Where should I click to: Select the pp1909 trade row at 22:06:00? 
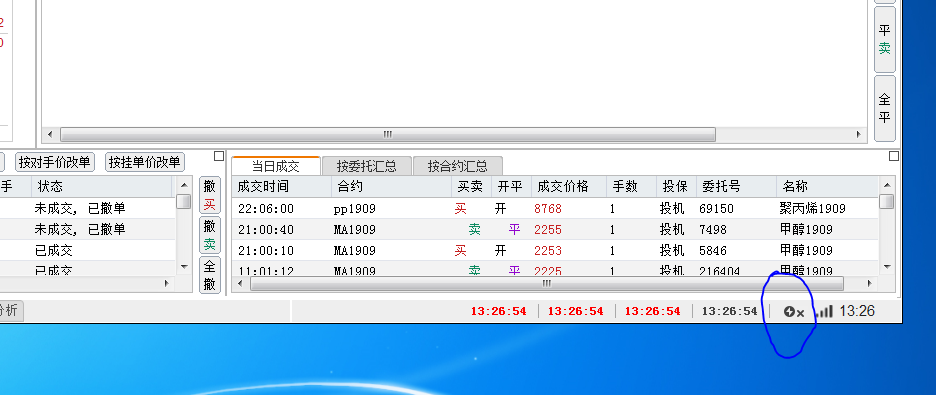[x=555, y=209]
